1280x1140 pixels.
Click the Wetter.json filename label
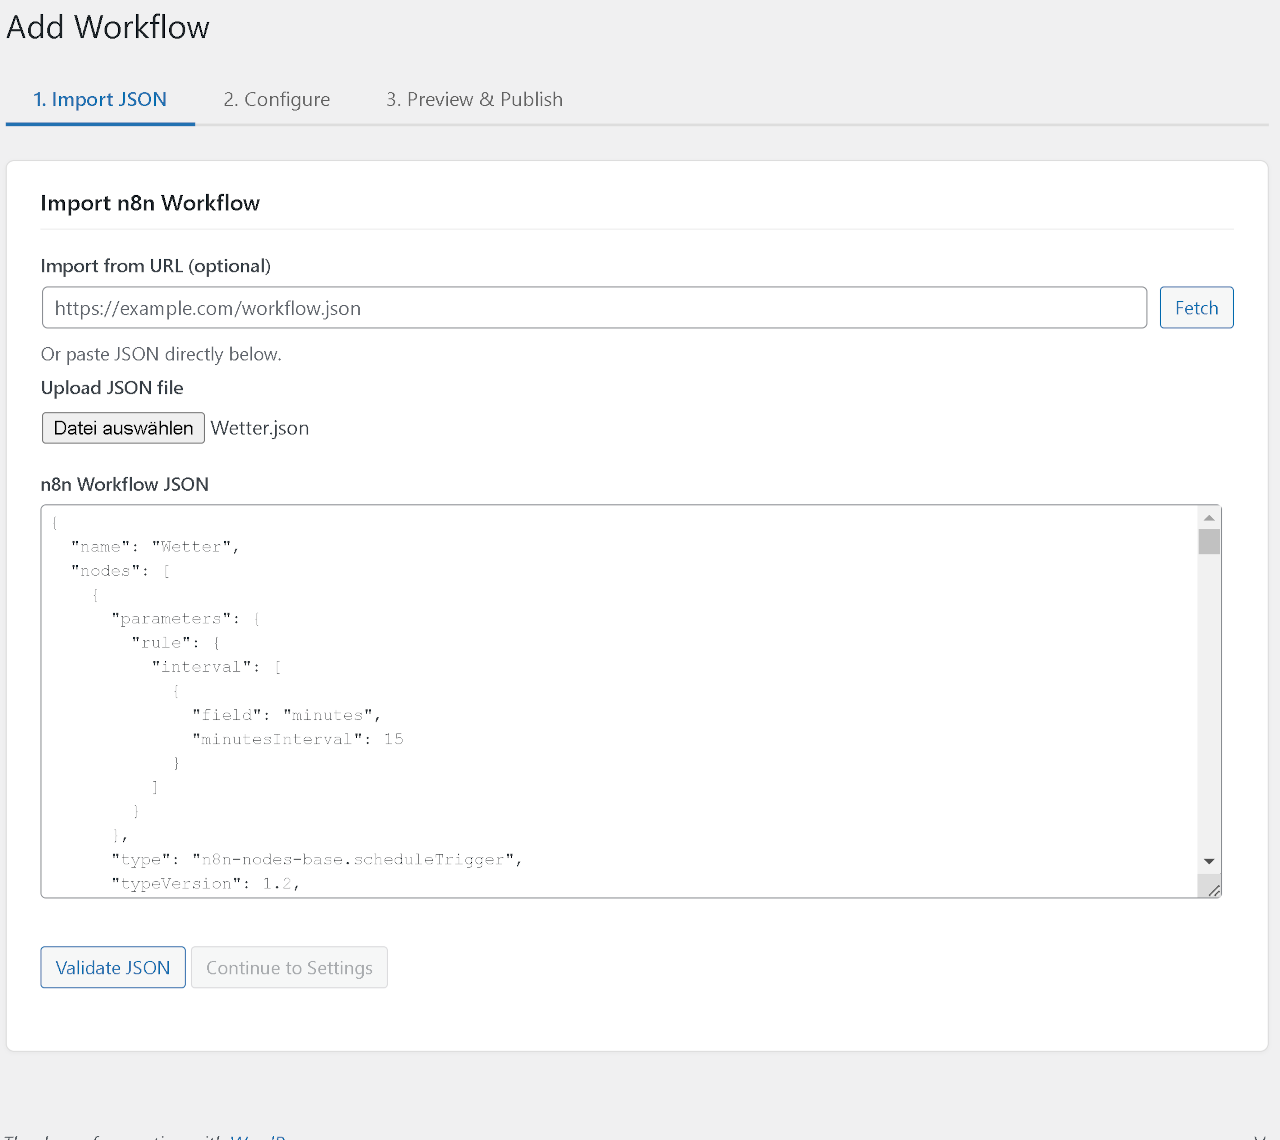[x=260, y=427]
